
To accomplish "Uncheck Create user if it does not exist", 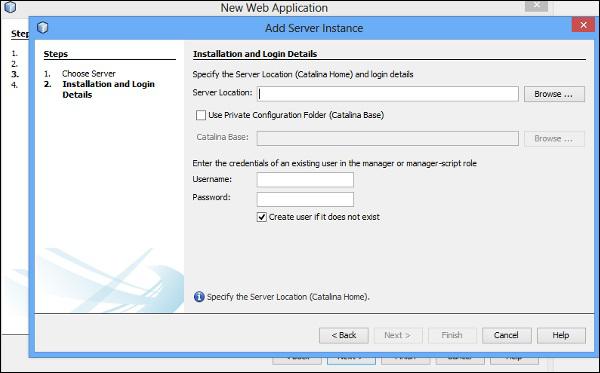I will click(x=262, y=217).
